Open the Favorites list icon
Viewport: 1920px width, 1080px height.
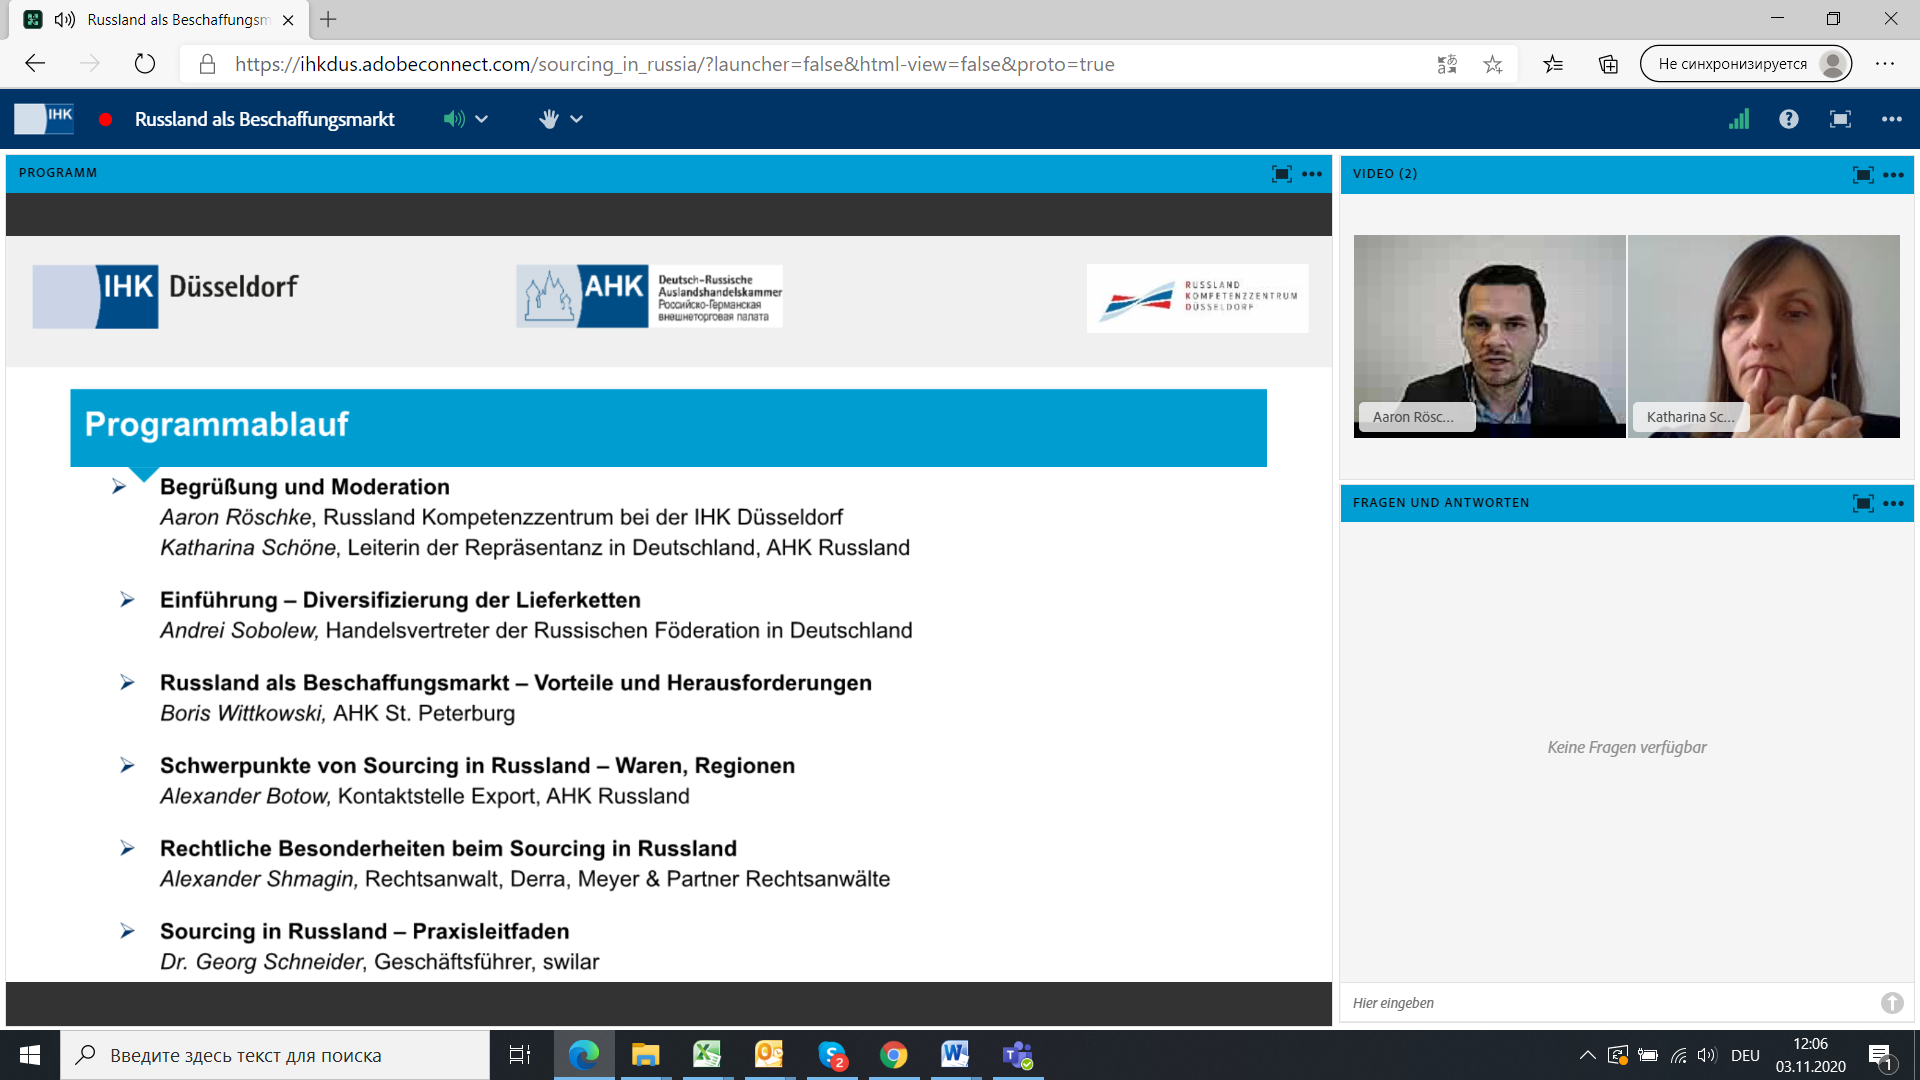coord(1553,64)
